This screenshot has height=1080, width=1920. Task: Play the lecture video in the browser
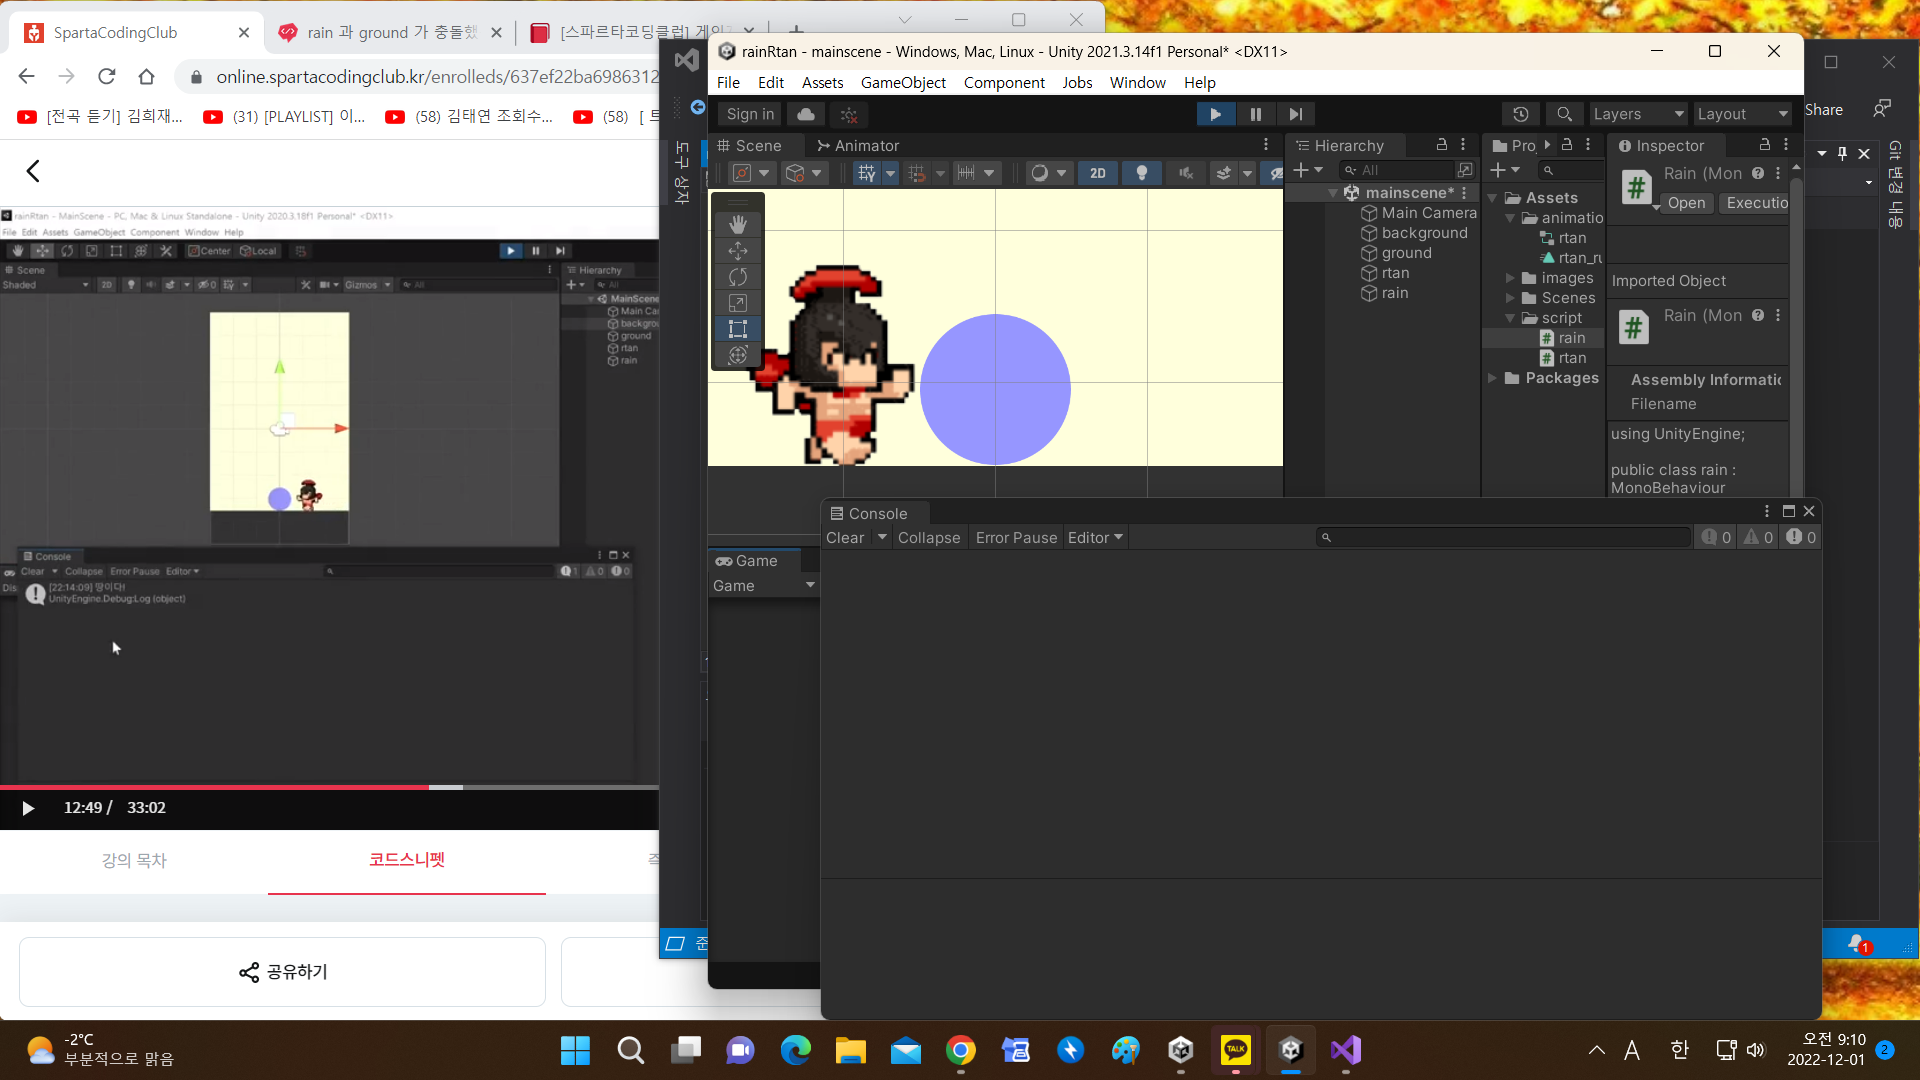click(28, 808)
